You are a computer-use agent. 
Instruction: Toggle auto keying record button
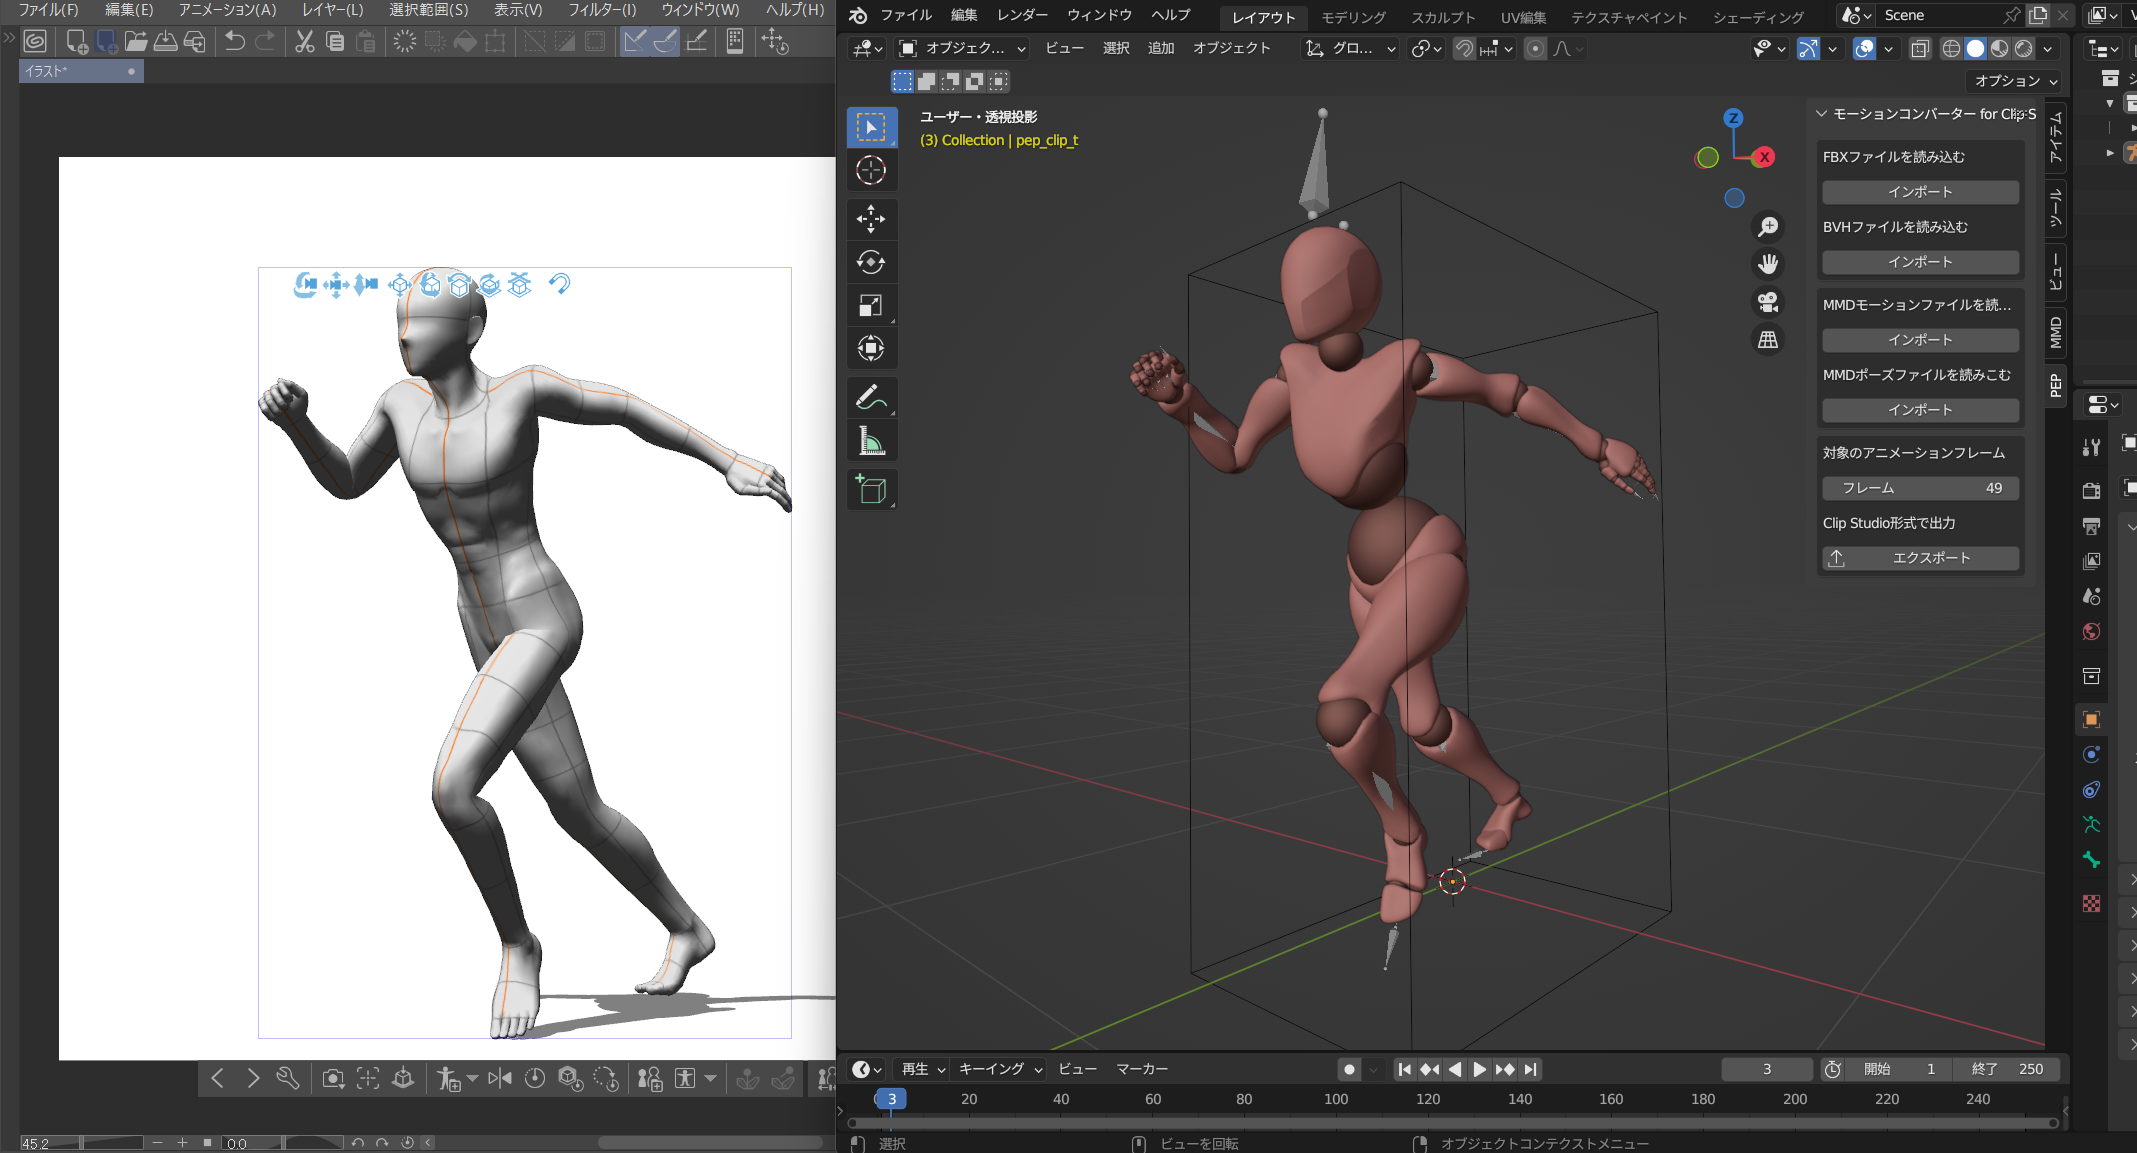[x=1349, y=1069]
